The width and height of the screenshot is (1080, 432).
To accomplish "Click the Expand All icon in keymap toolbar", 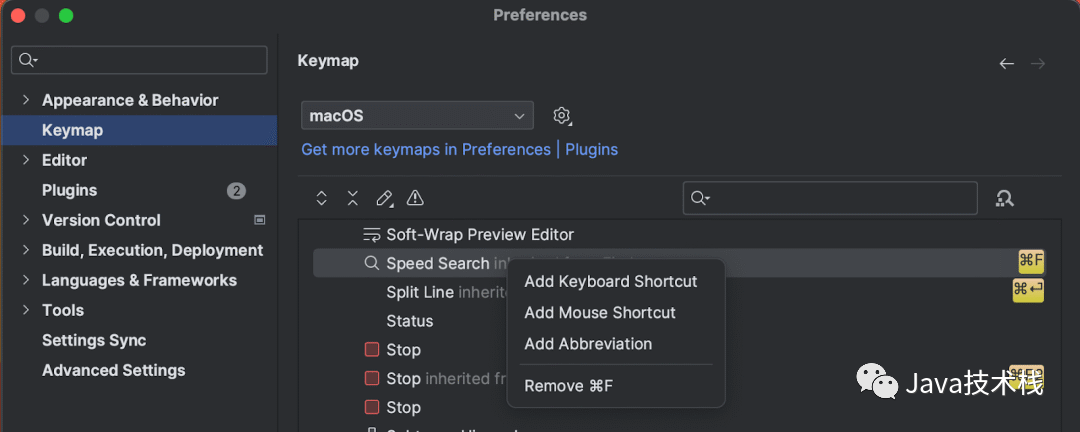I will click(x=321, y=198).
